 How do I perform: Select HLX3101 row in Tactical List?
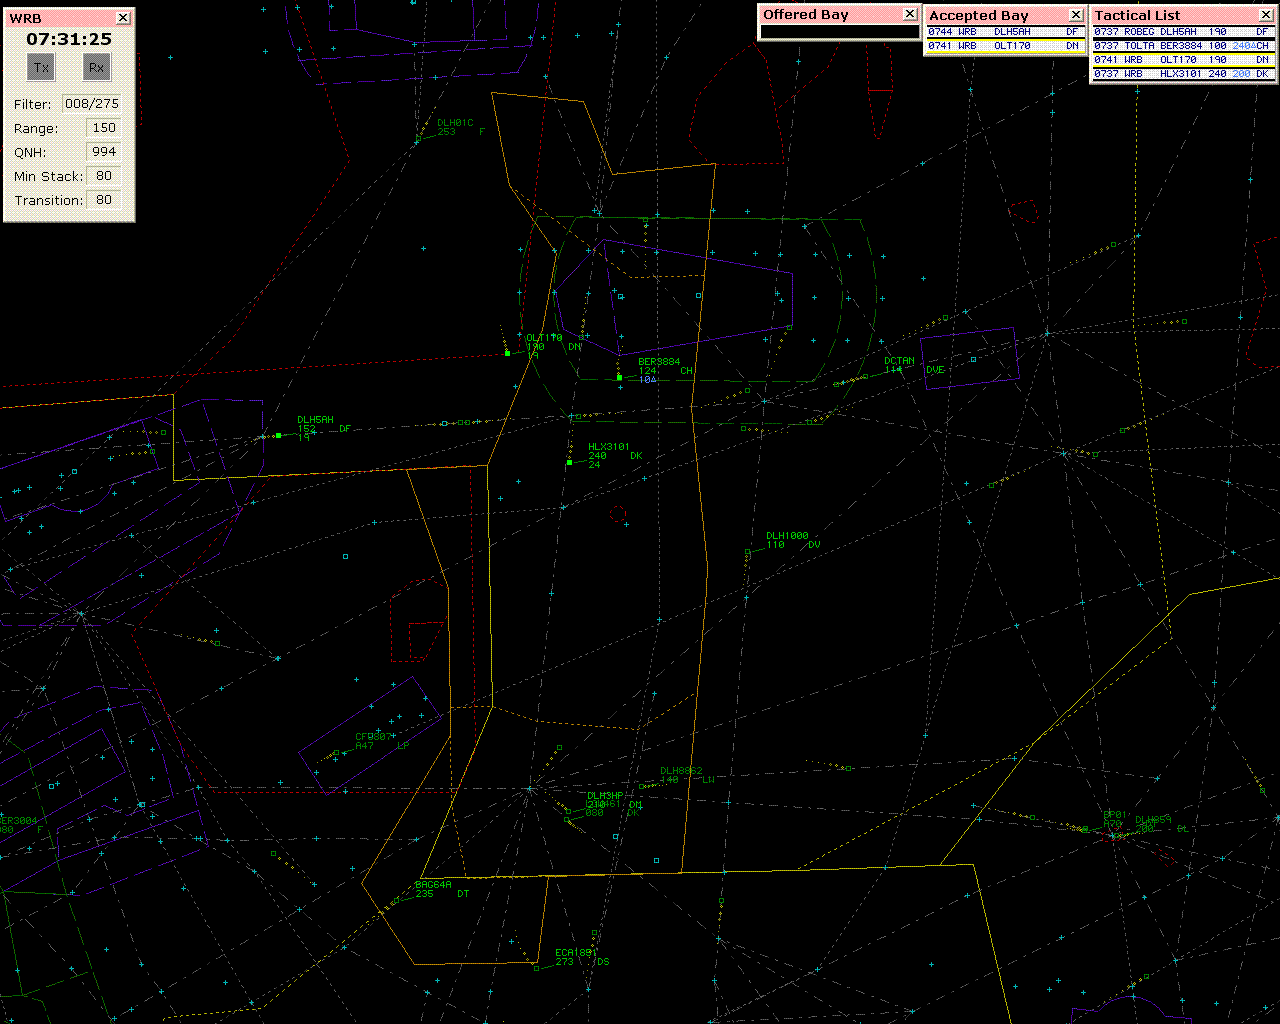pyautogui.click(x=1182, y=74)
